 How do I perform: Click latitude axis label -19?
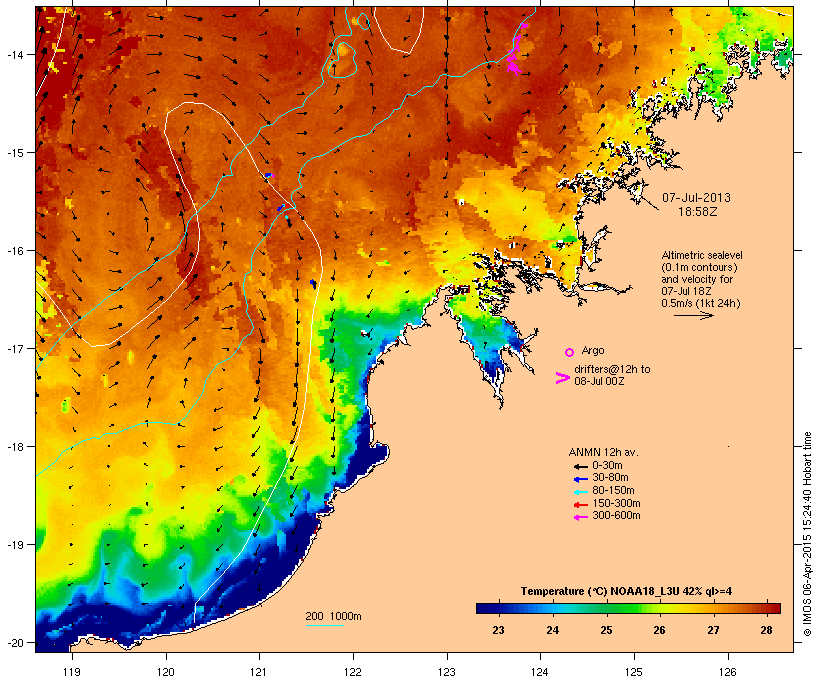[14, 545]
